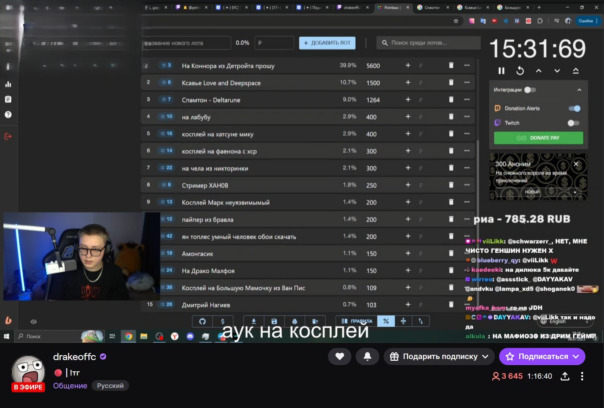Add amount to 'Спамтон - Deltarune' lot

tap(407, 100)
